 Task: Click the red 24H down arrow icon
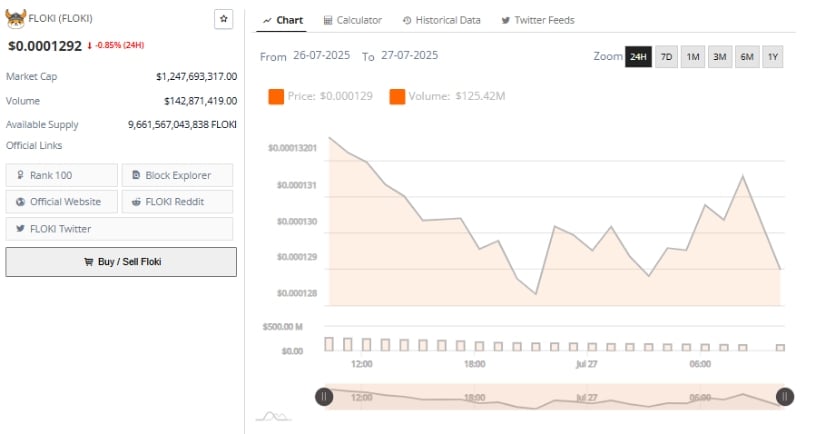tap(89, 46)
